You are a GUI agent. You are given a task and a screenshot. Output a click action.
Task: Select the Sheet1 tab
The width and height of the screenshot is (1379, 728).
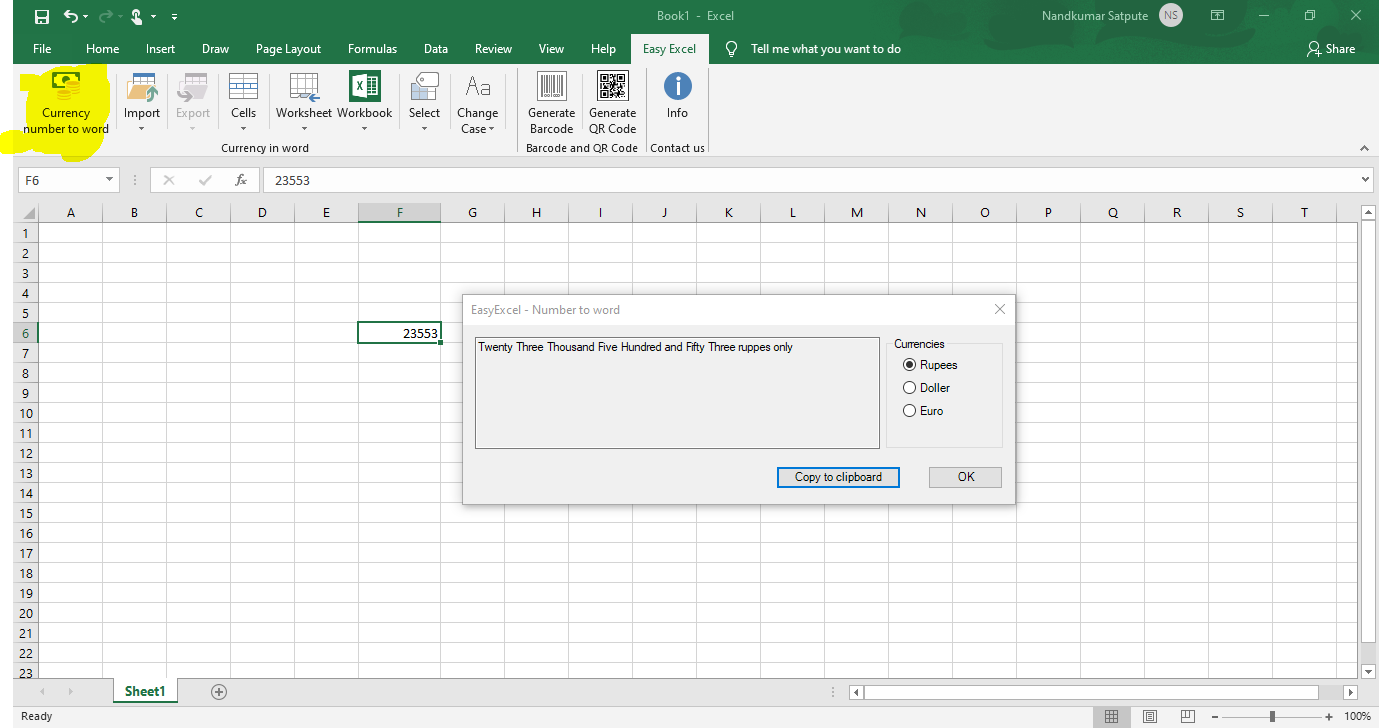145,691
